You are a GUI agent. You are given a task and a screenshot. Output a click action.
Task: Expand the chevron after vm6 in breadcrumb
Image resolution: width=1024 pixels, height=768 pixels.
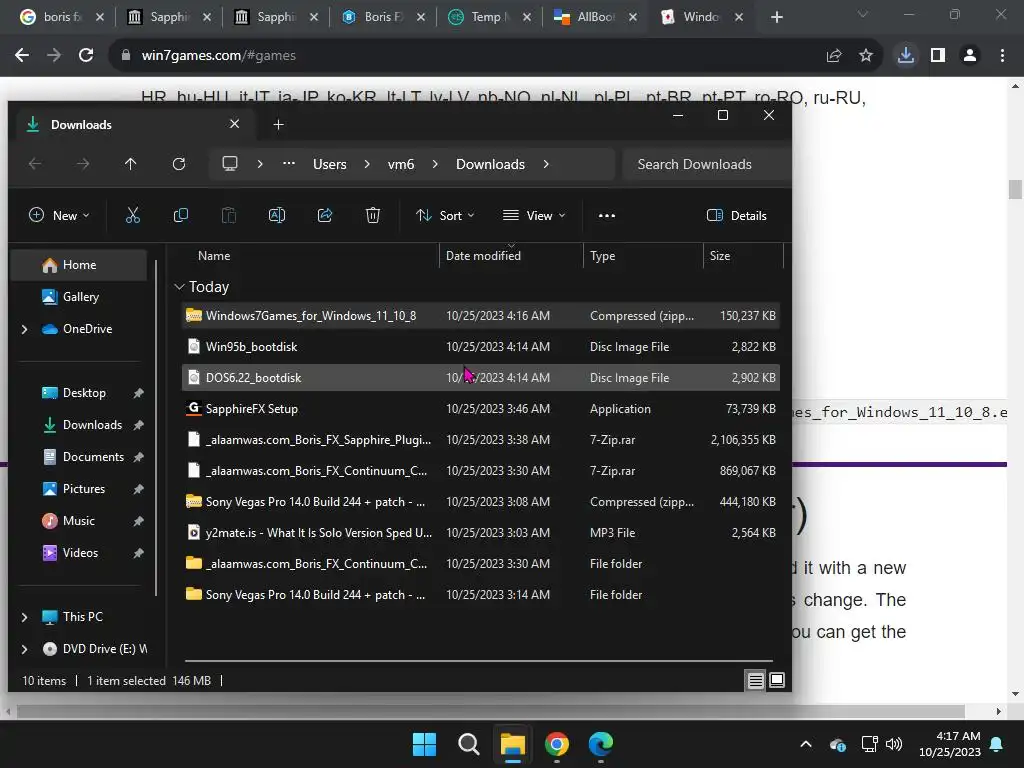click(x=435, y=164)
